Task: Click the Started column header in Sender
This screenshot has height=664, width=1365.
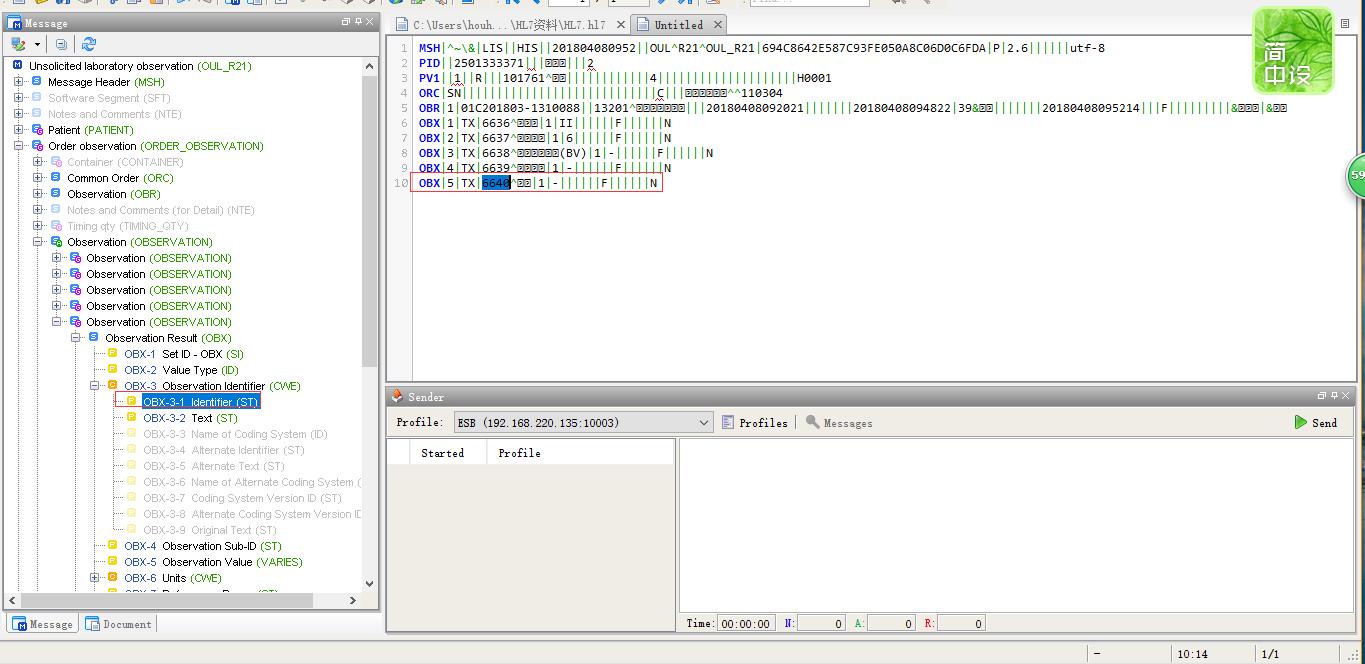Action: pyautogui.click(x=442, y=453)
